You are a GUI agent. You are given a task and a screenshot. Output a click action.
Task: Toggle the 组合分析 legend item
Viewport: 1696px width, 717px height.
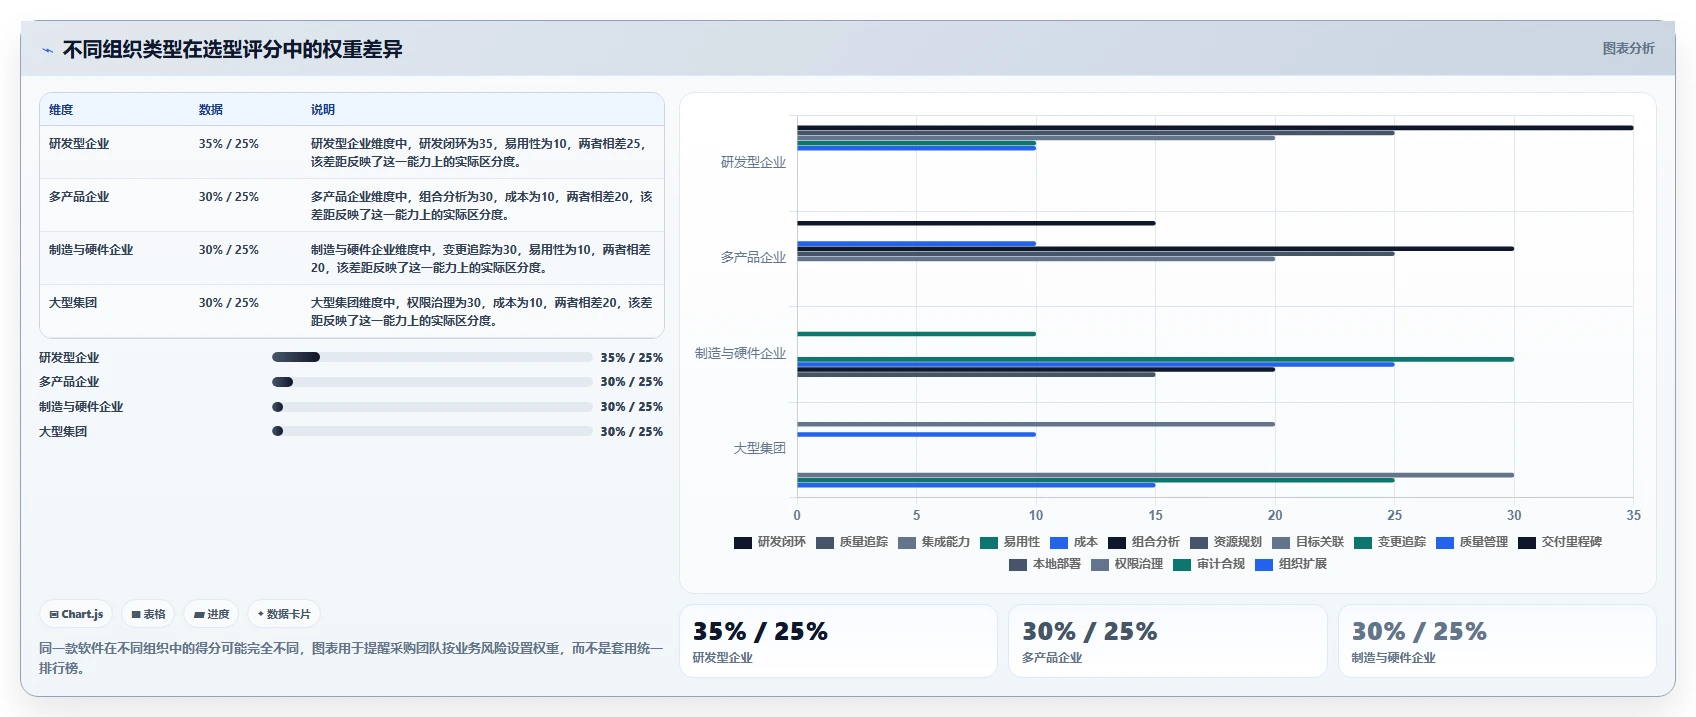[x=1143, y=542]
